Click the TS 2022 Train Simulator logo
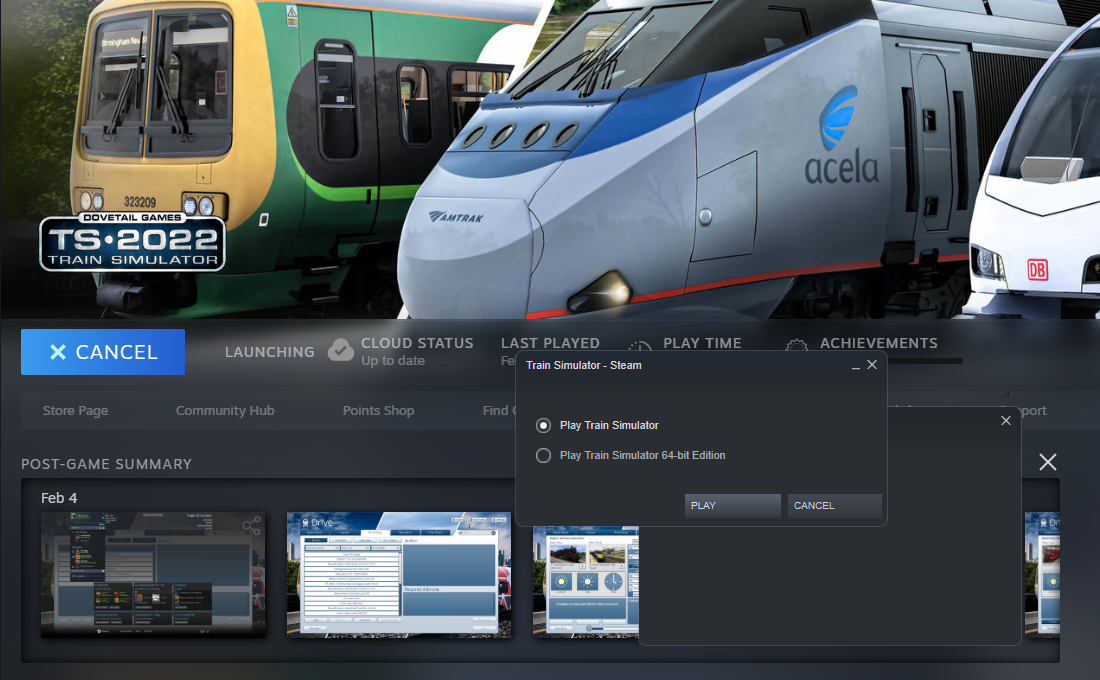 point(133,241)
